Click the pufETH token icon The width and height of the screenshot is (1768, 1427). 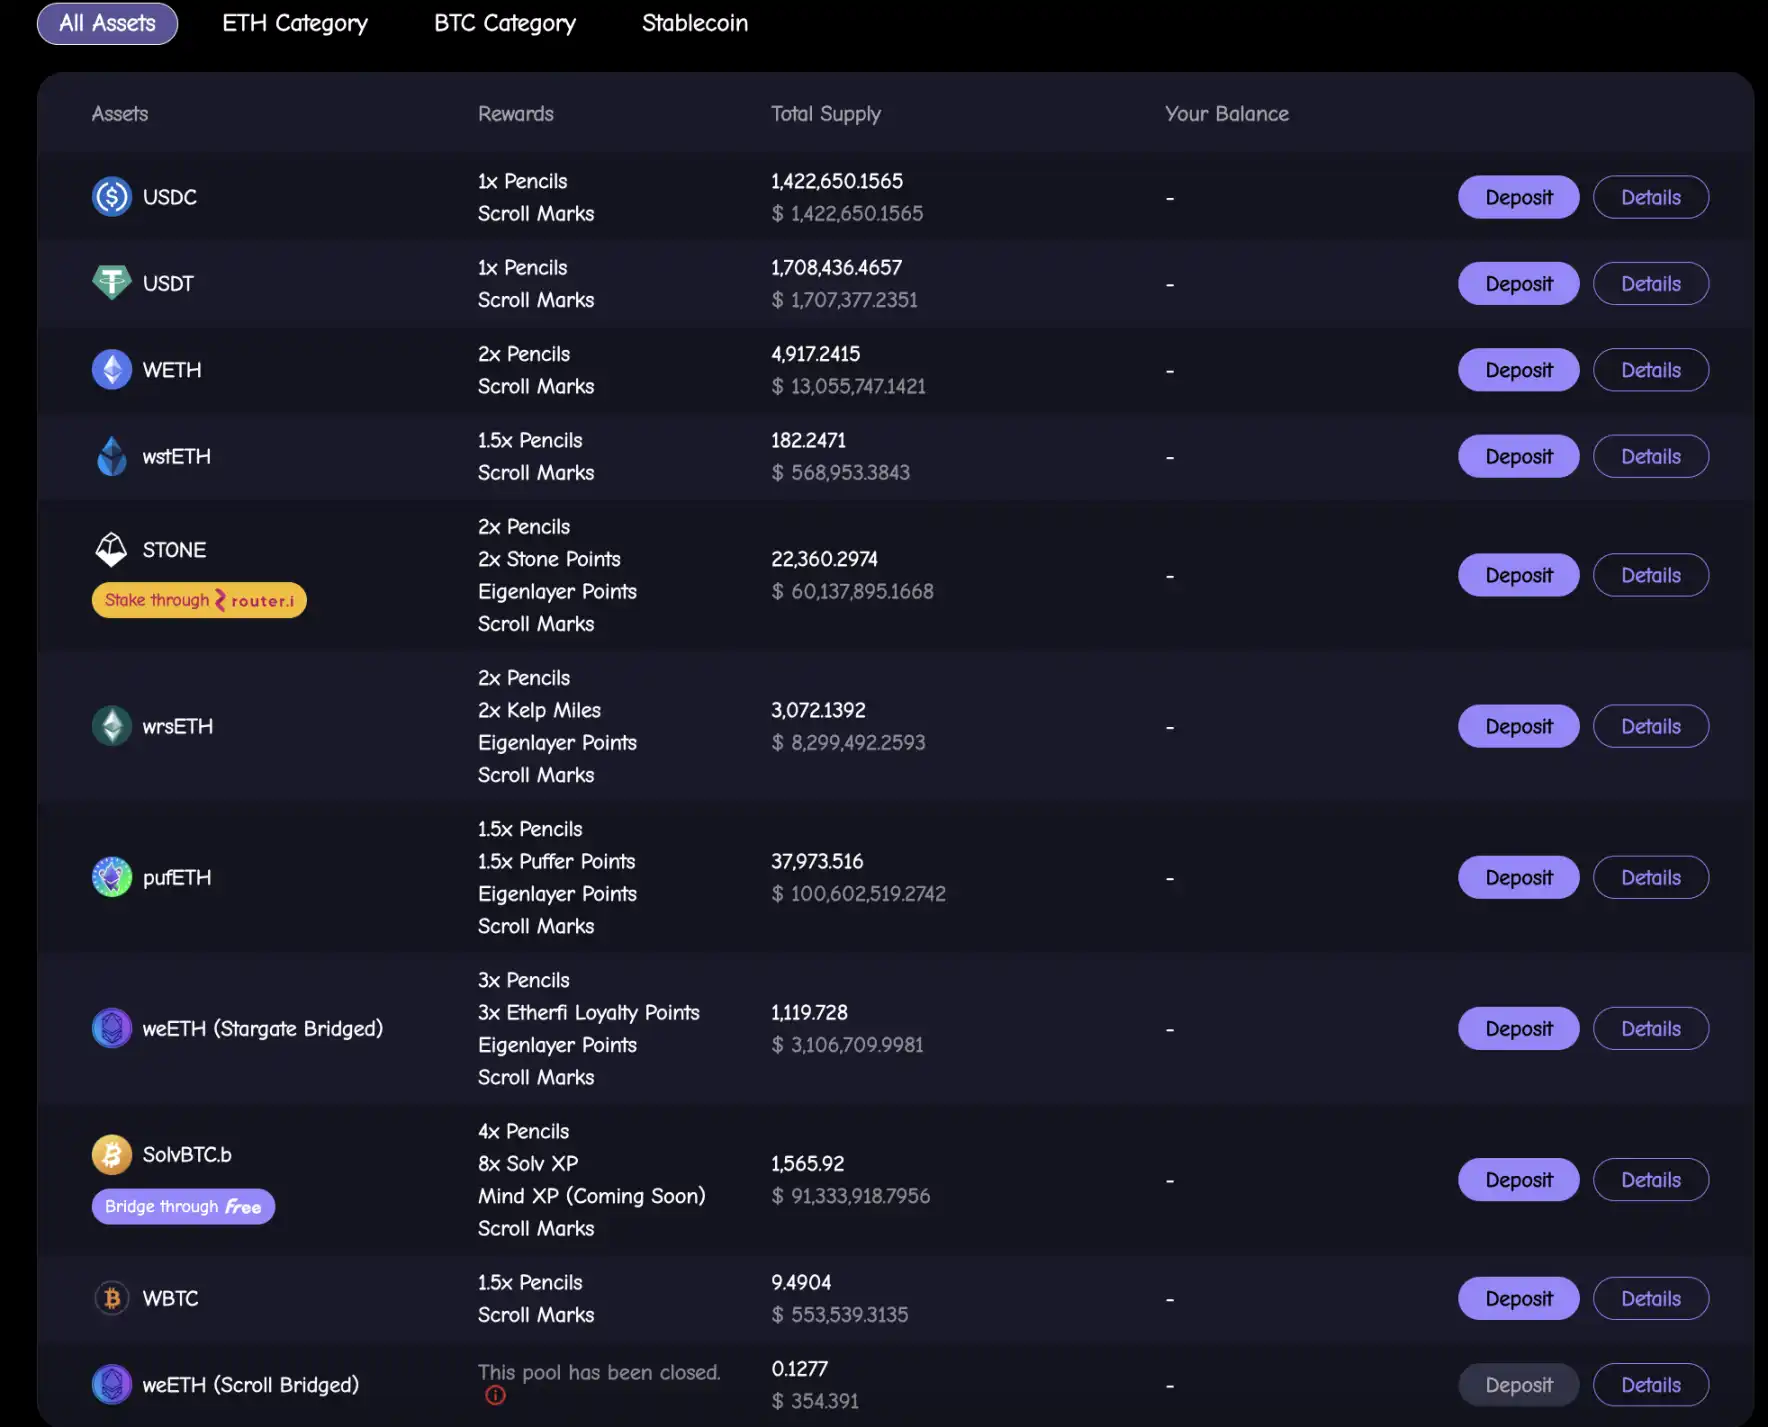point(112,877)
